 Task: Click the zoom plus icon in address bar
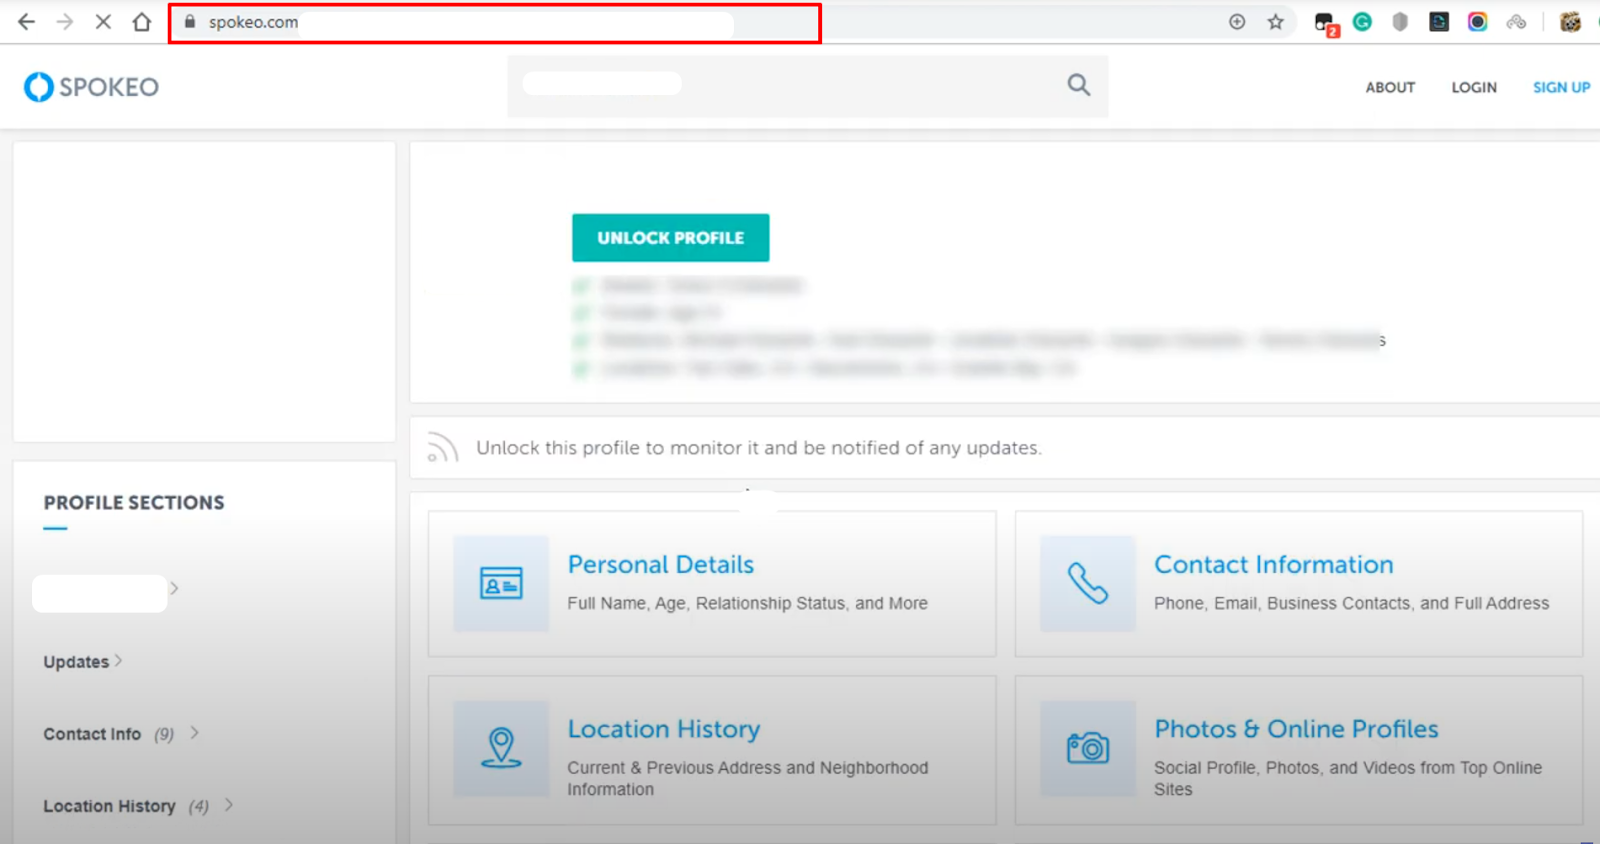point(1237,22)
